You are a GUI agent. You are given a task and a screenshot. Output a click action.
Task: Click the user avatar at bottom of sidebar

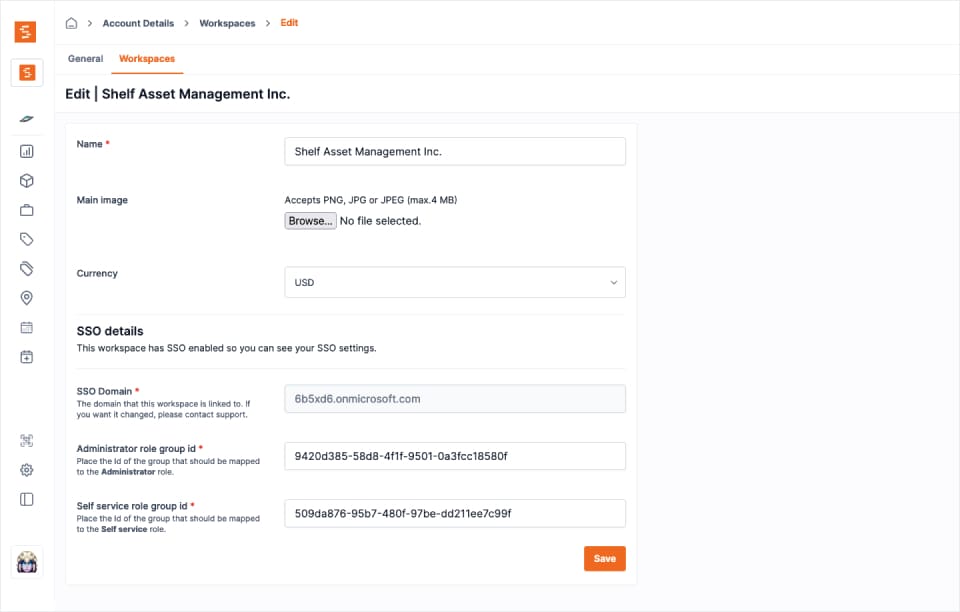point(27,561)
